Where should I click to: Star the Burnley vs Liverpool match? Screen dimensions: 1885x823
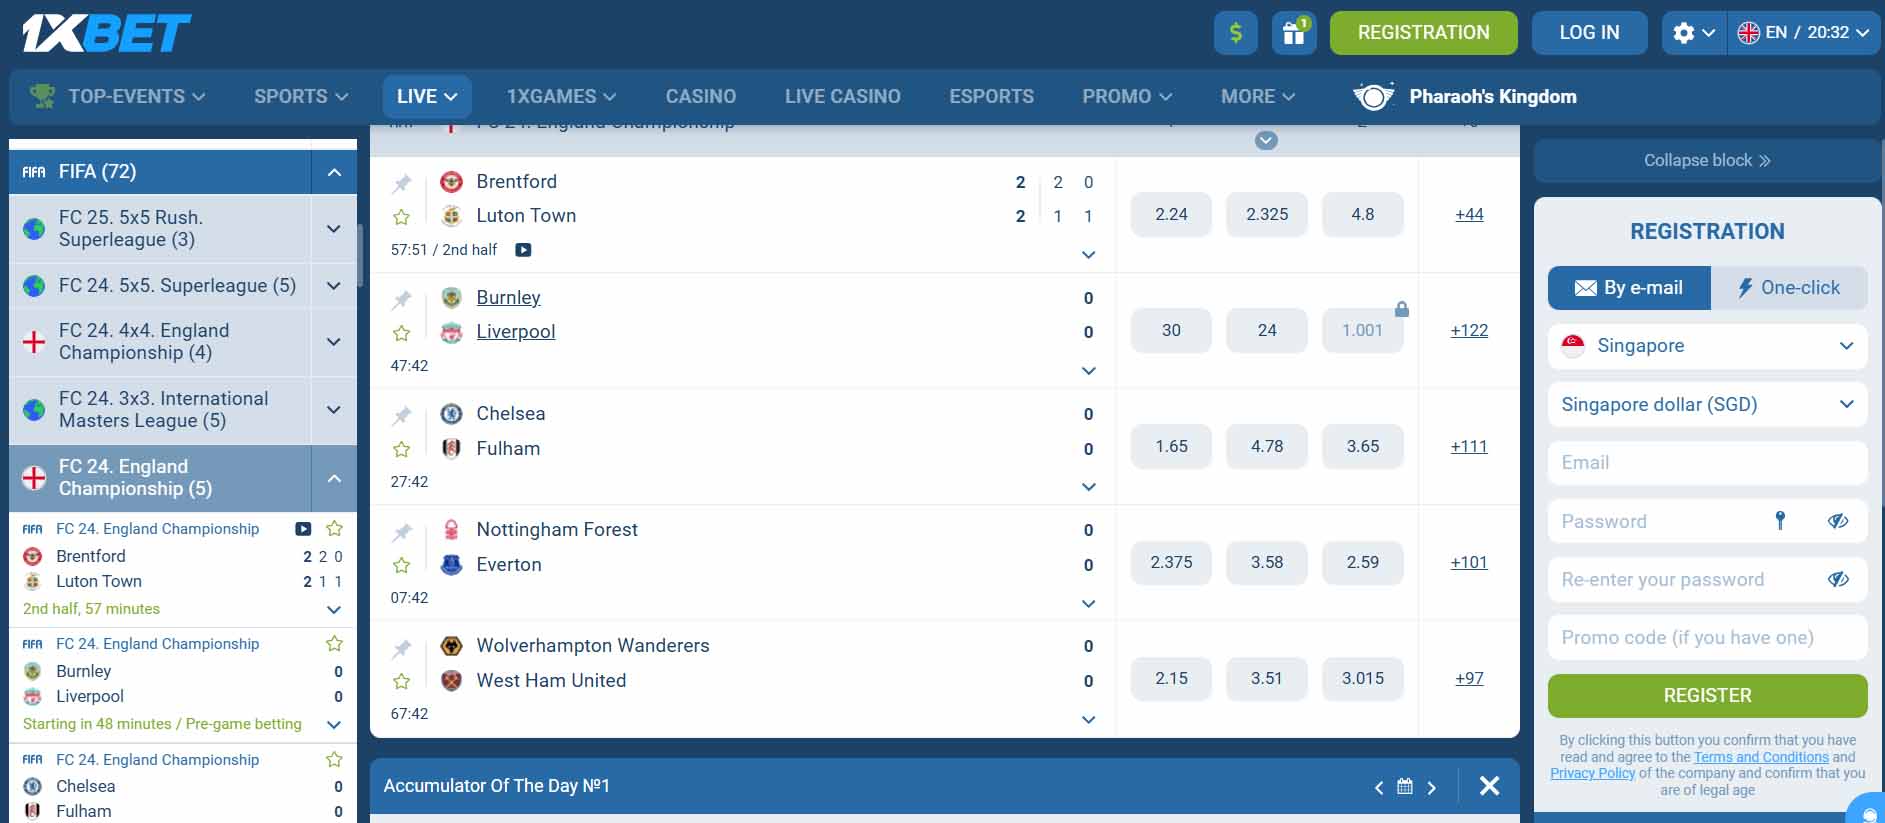[402, 333]
